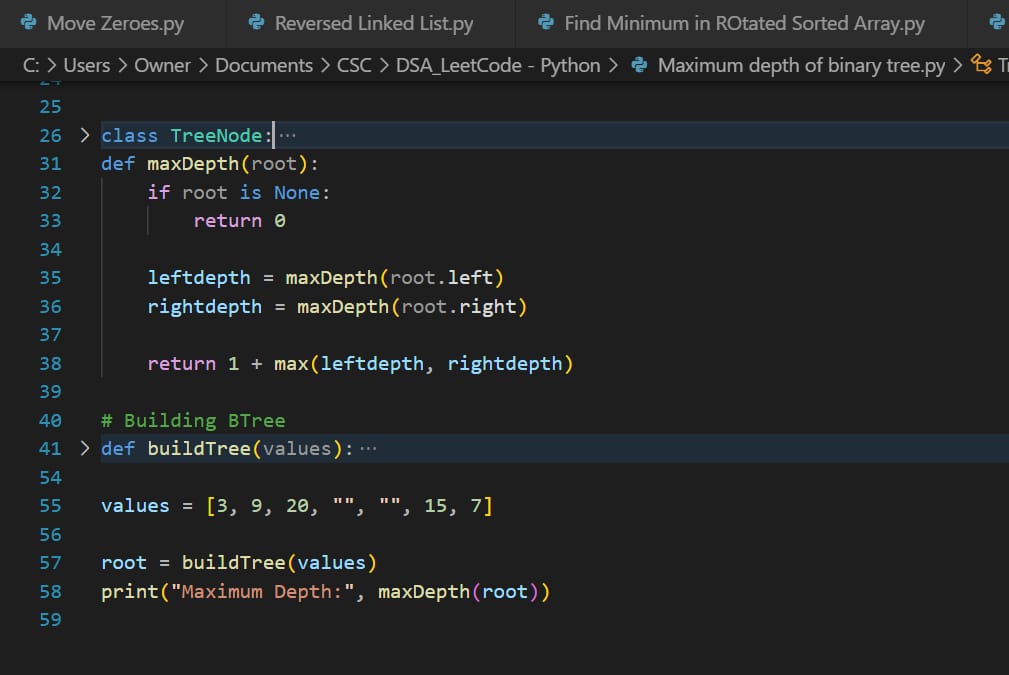Expand the folded def buildTree block

pos(84,448)
